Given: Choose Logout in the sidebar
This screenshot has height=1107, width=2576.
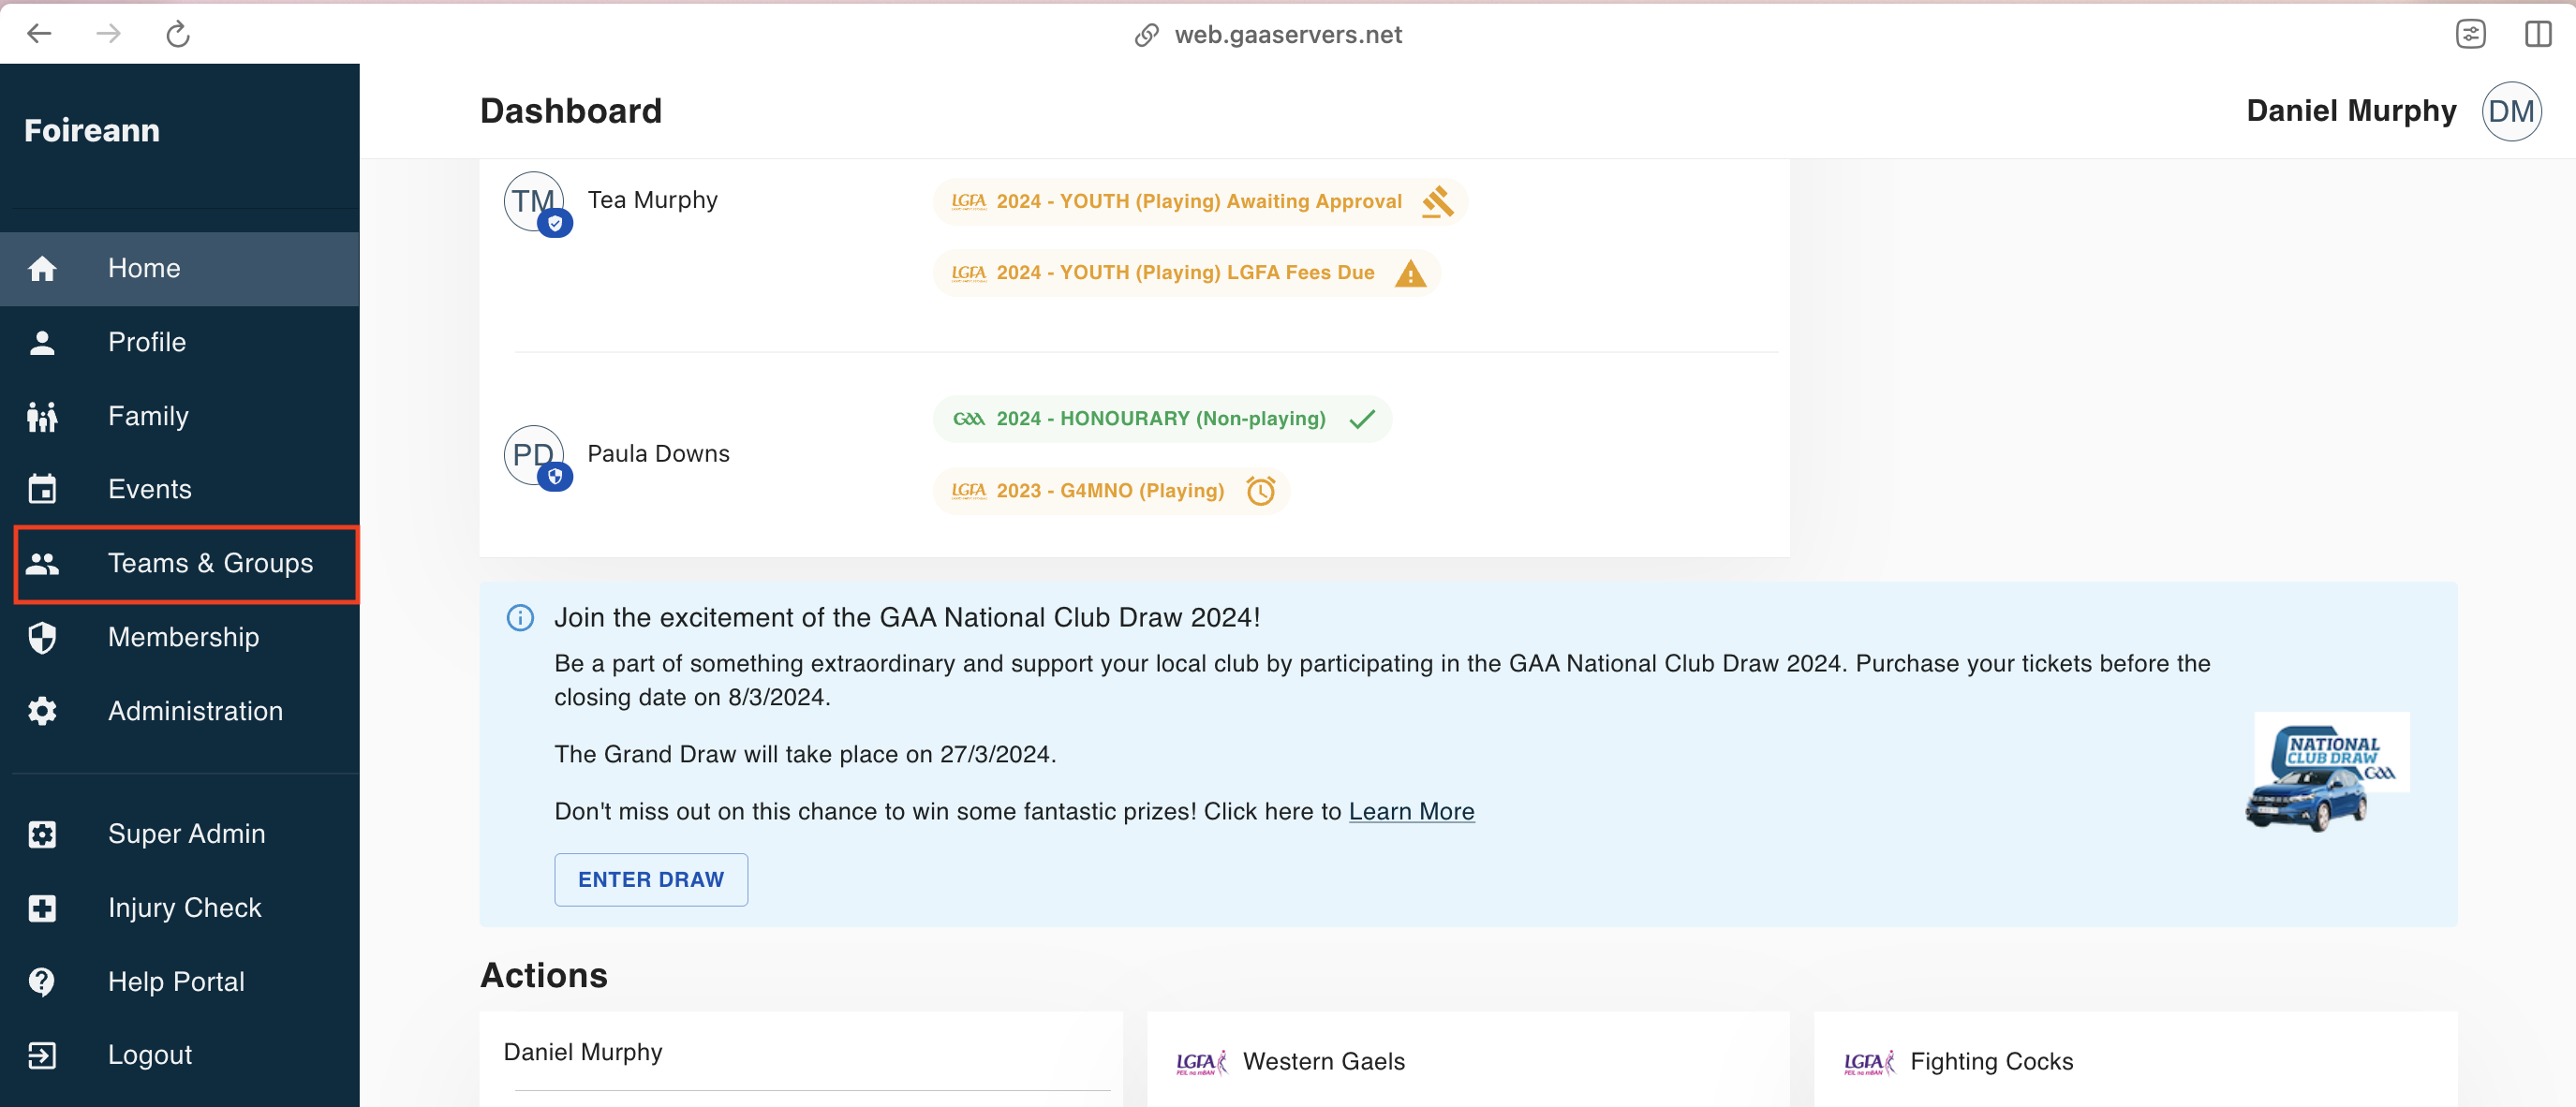Looking at the screenshot, I should click(x=180, y=1055).
